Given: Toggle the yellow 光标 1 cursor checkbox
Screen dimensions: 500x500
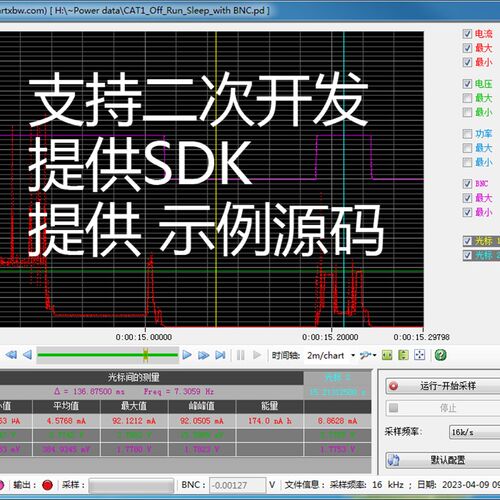Looking at the screenshot, I should pyautogui.click(x=467, y=241).
